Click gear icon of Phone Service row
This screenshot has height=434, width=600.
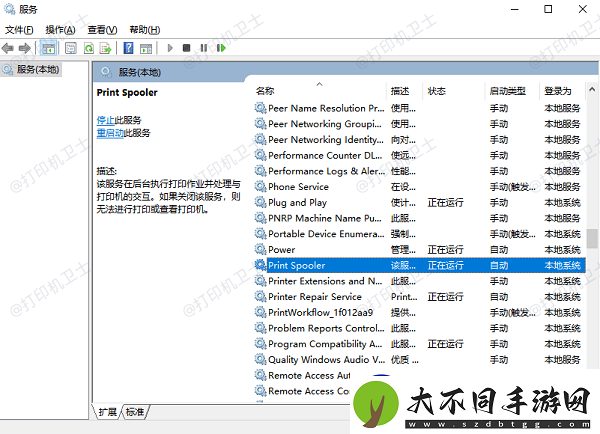click(x=261, y=186)
